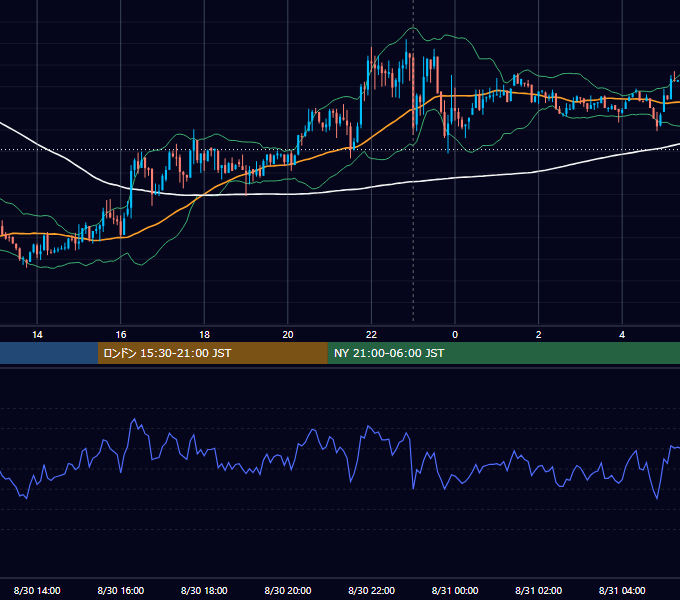Click the 8/30 22:00 date label
Screen dimensions: 680x600
371,590
